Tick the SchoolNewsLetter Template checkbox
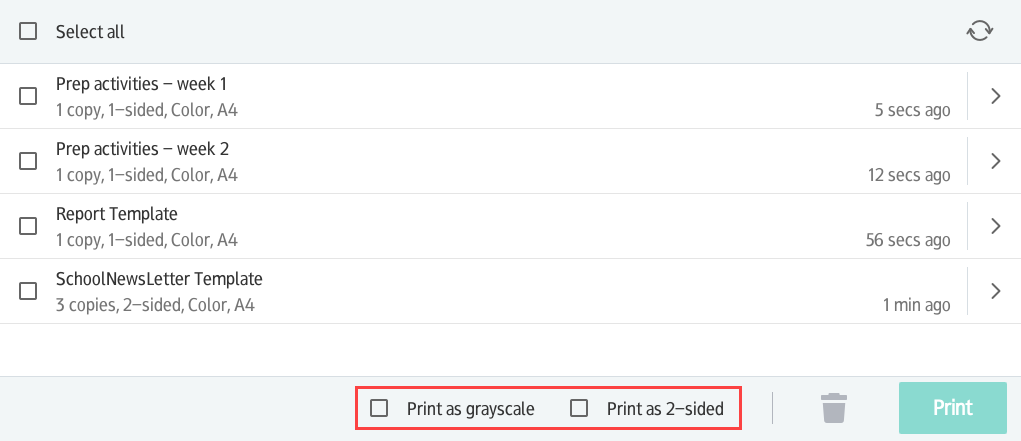The width and height of the screenshot is (1021, 441). (28, 291)
